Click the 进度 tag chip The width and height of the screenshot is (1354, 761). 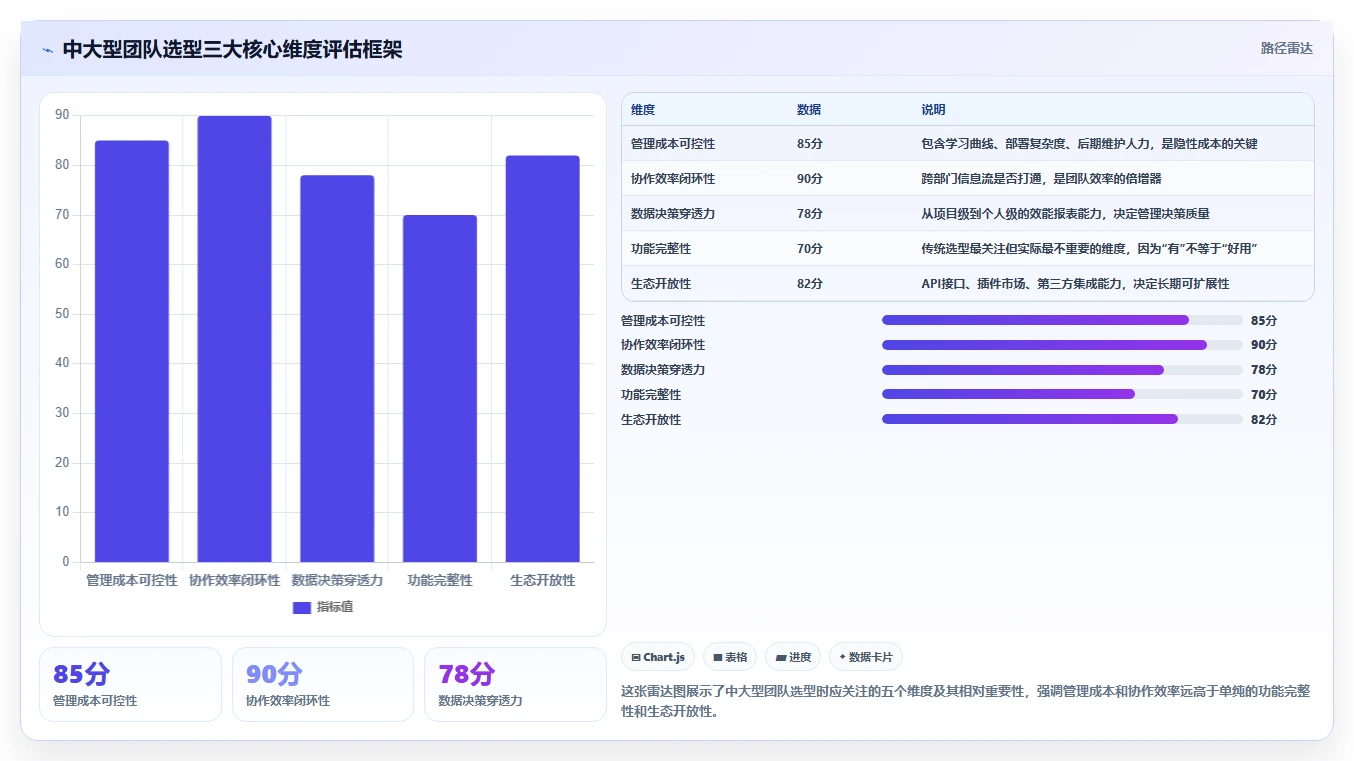(793, 657)
